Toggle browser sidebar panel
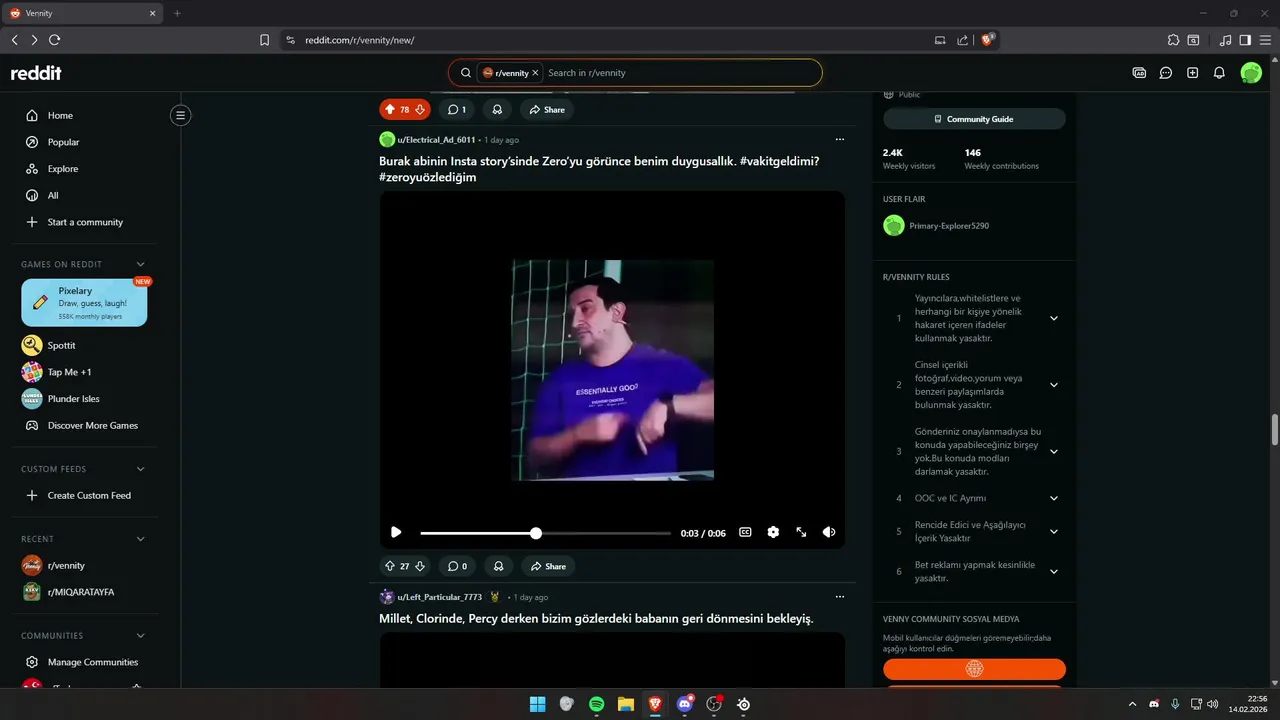The width and height of the screenshot is (1280, 720). click(1245, 40)
